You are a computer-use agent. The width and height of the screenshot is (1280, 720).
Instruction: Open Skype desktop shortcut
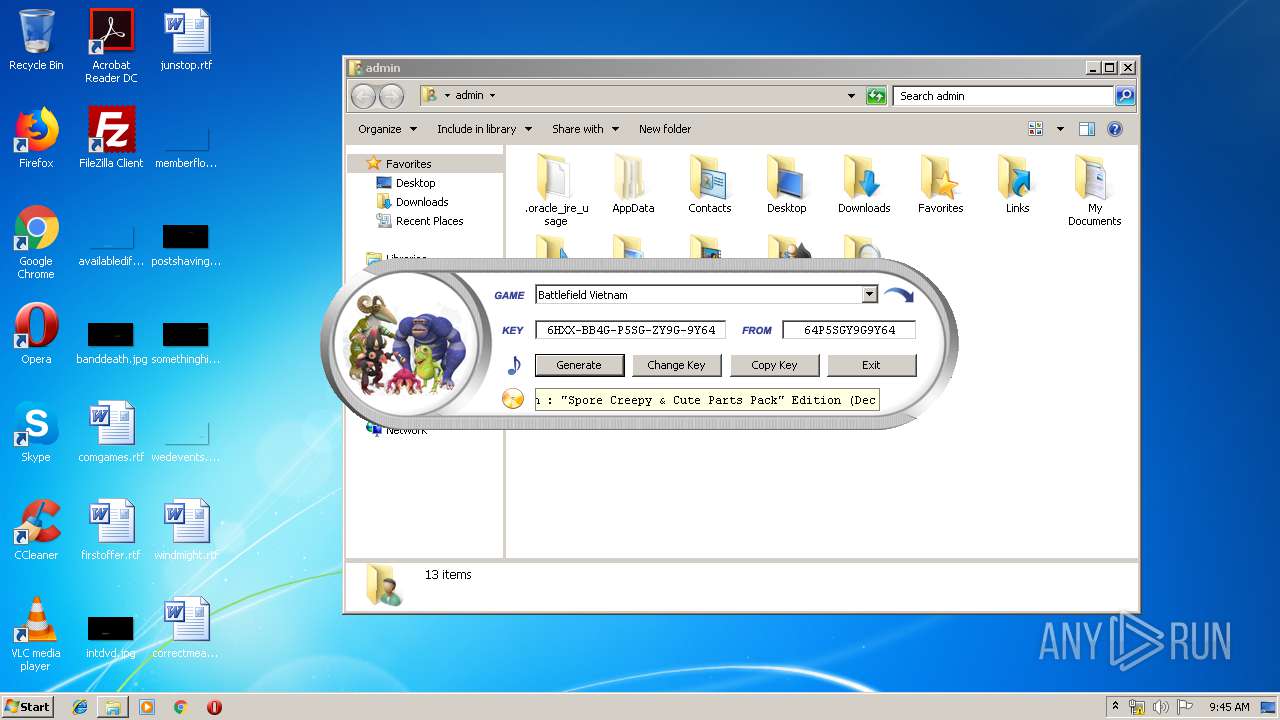(36, 432)
